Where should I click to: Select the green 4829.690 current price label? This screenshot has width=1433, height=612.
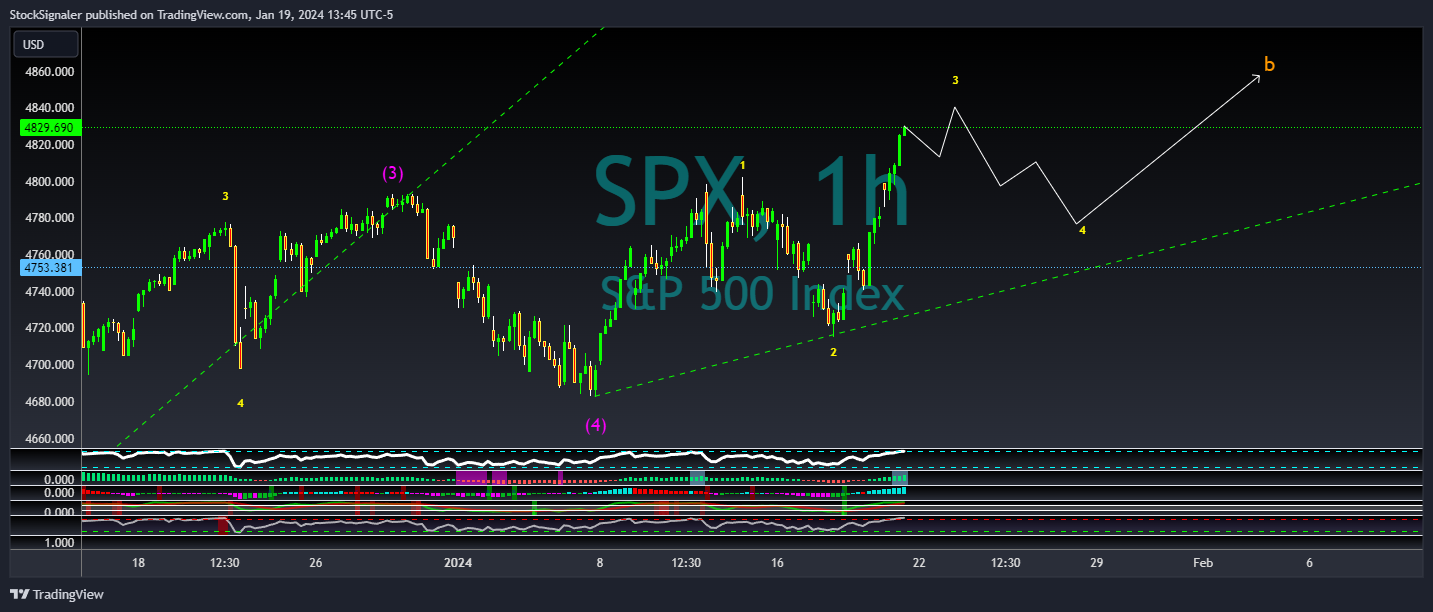pos(49,128)
